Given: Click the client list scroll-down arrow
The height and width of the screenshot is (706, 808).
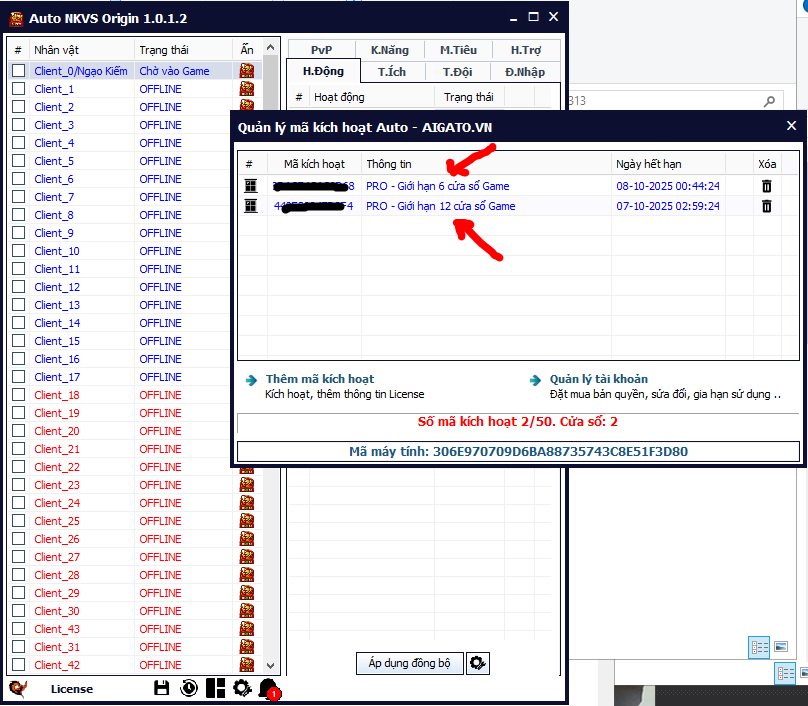Looking at the screenshot, I should tap(271, 665).
